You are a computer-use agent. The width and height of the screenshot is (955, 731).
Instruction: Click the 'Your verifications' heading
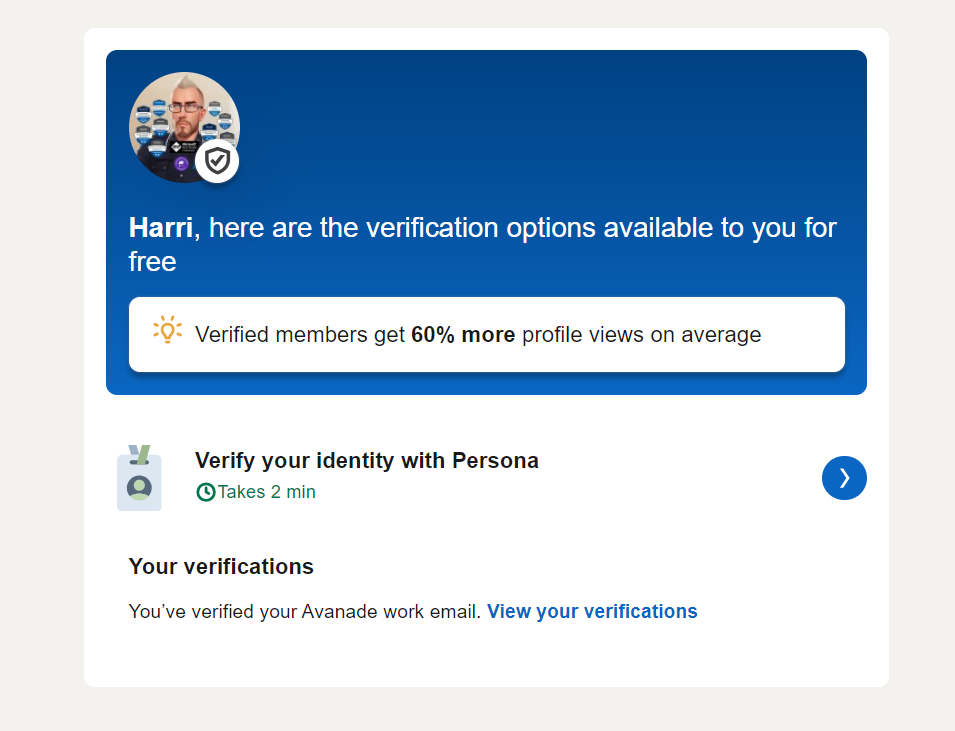(221, 567)
